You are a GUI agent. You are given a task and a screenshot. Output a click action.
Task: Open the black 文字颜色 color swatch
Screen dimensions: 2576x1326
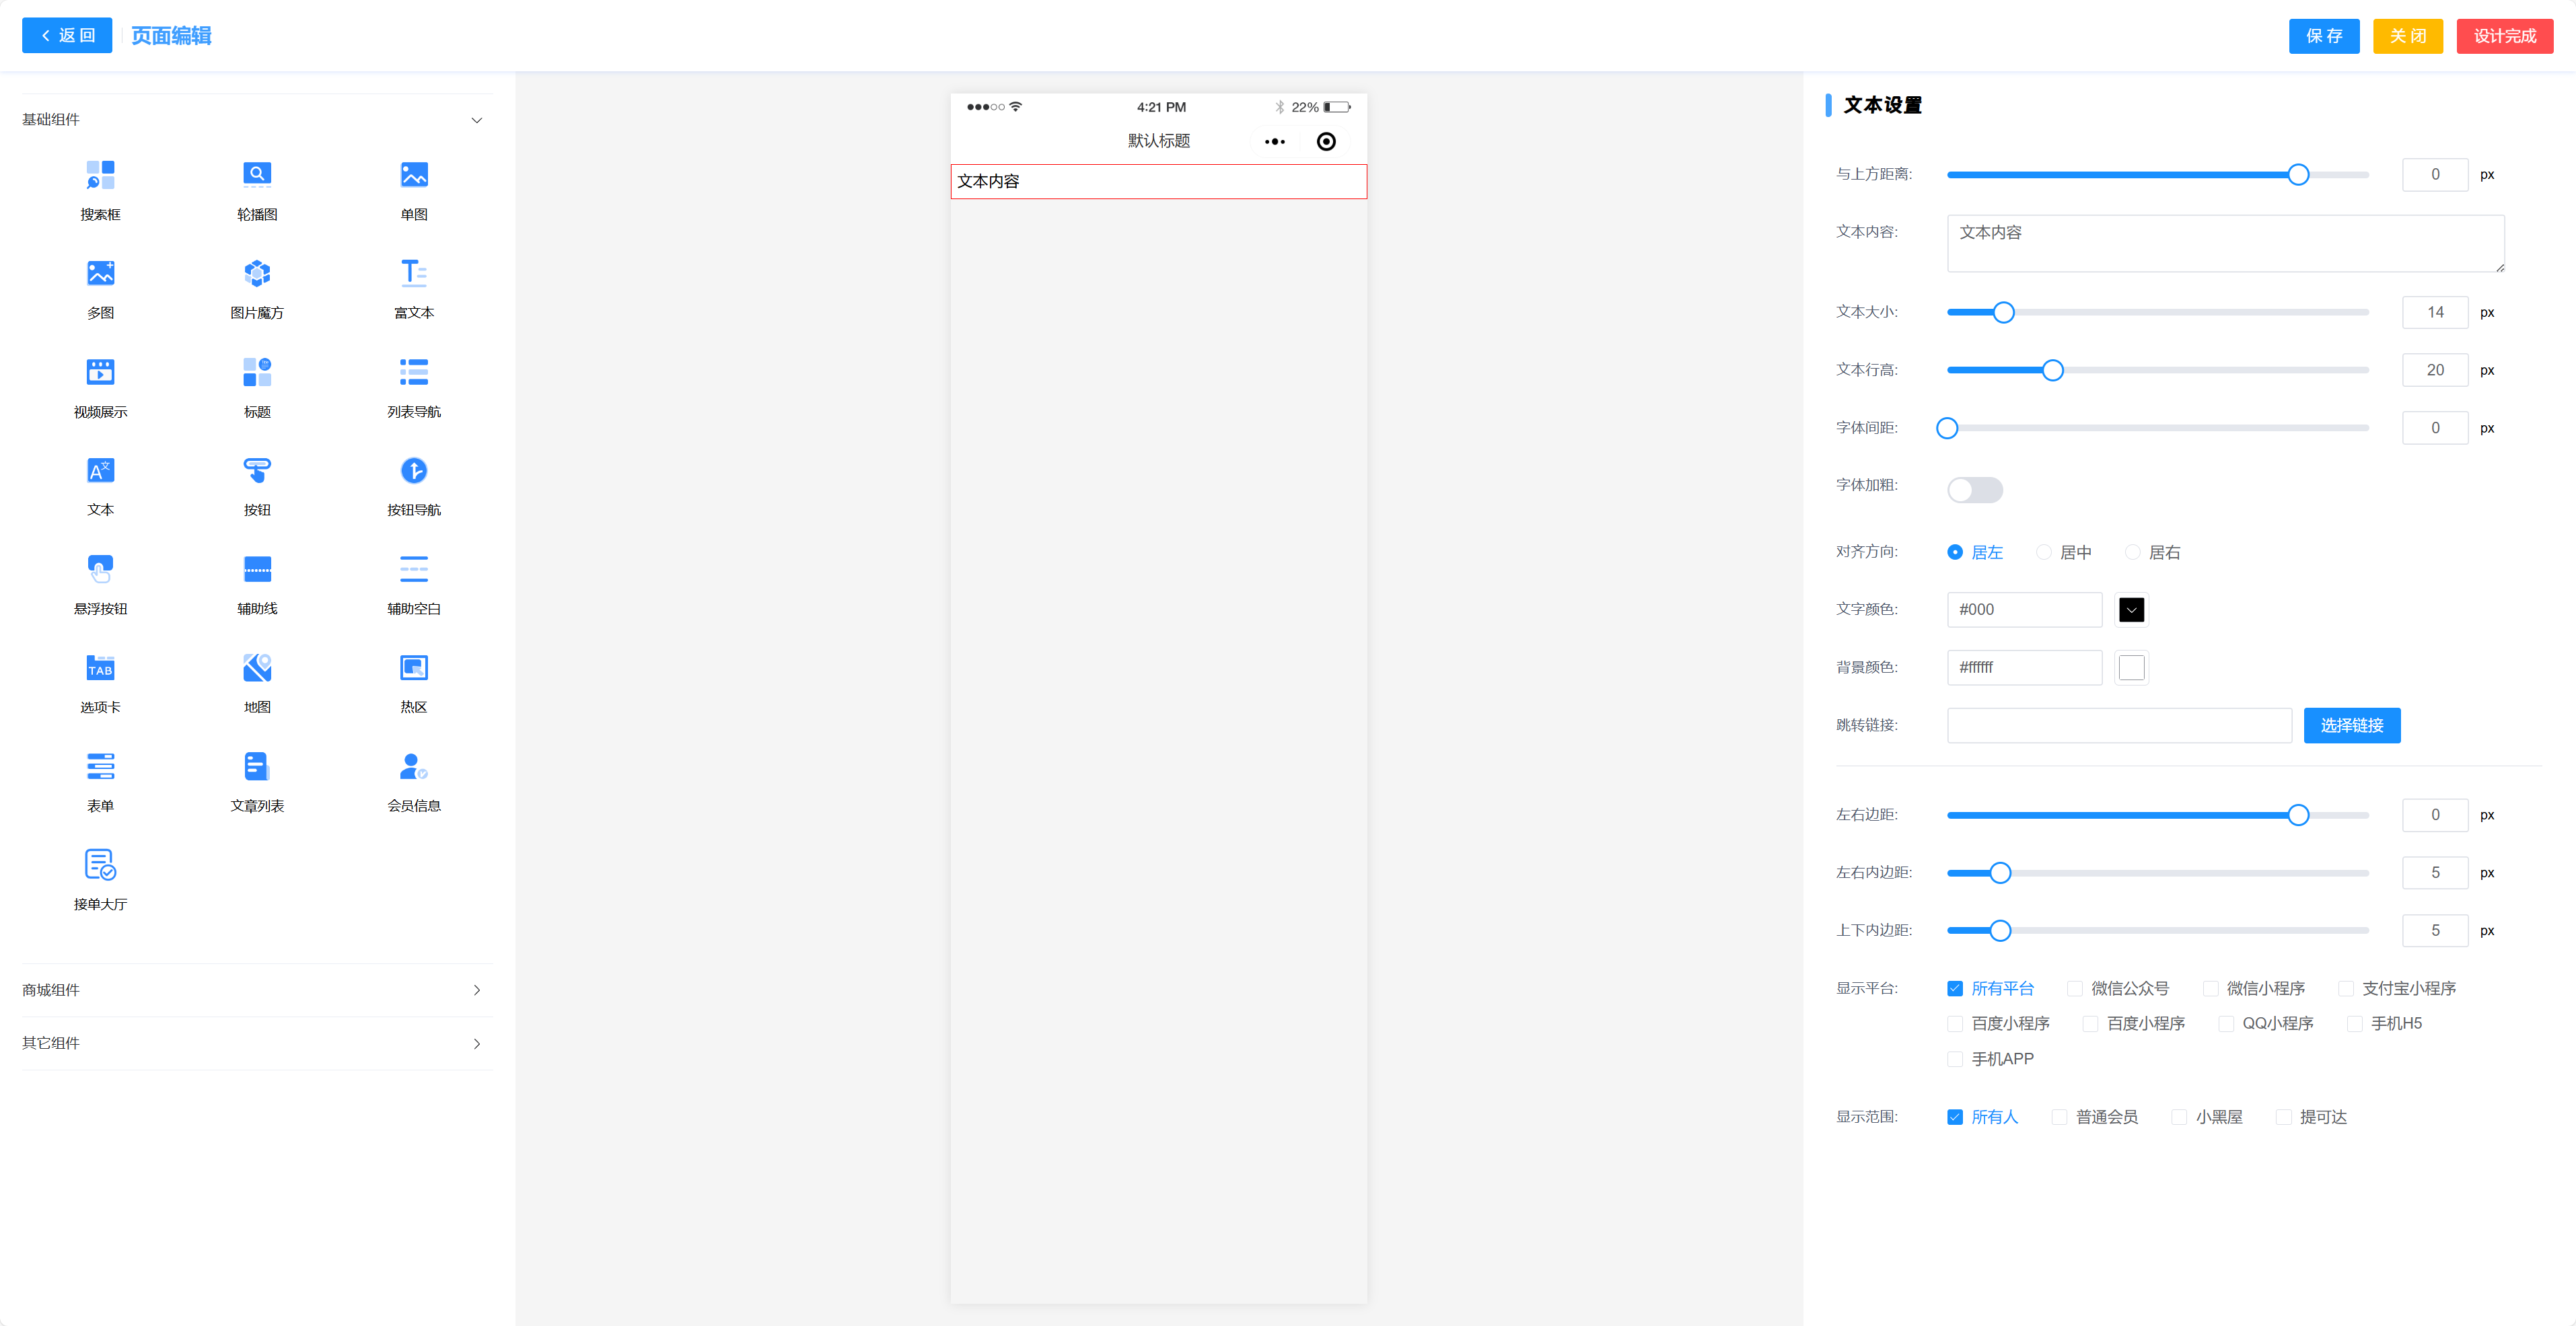click(2131, 610)
